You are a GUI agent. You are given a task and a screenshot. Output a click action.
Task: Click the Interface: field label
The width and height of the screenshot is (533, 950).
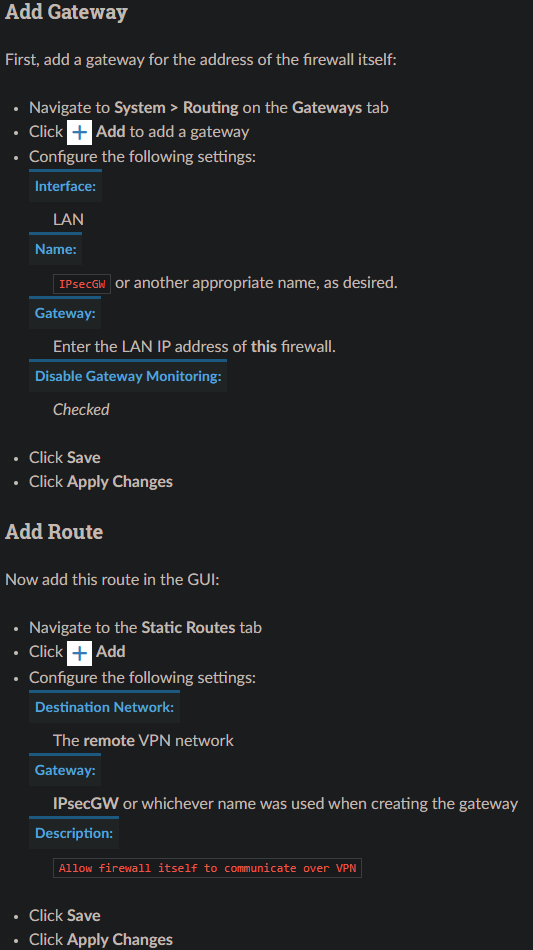point(65,186)
